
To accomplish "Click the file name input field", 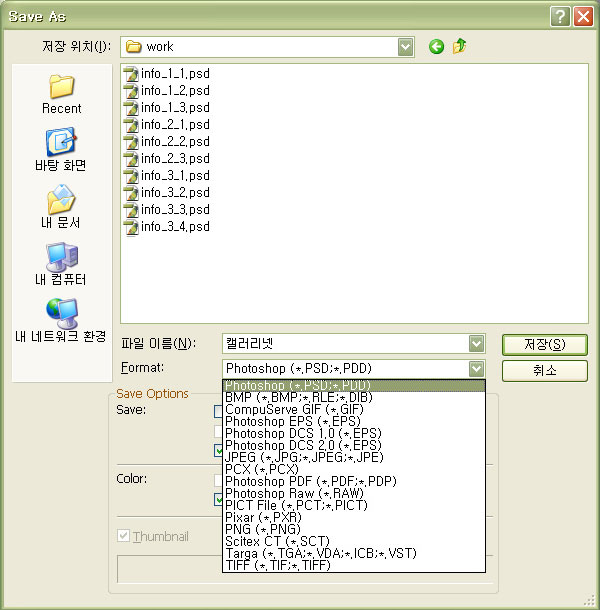I will pyautogui.click(x=343, y=344).
